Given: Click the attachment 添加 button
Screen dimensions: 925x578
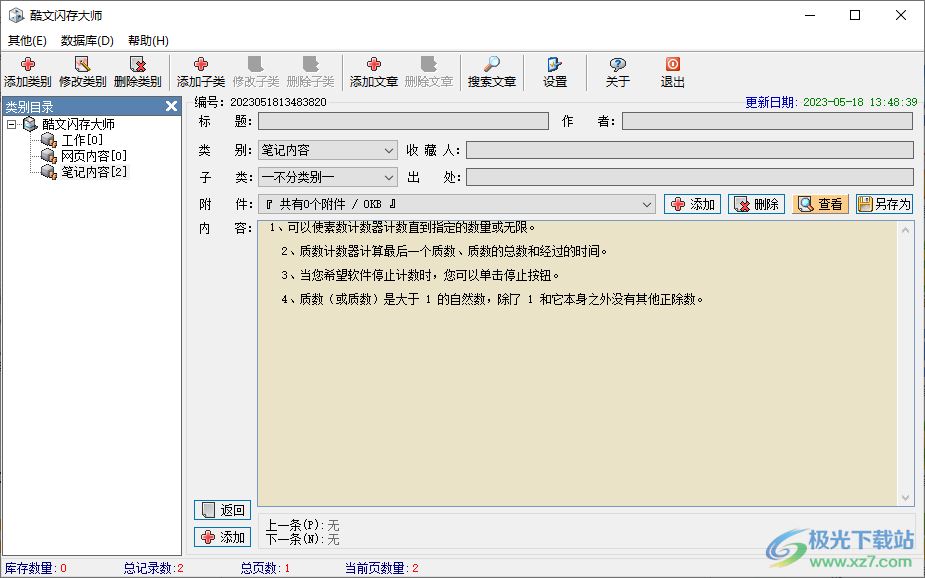Looking at the screenshot, I should tap(693, 204).
